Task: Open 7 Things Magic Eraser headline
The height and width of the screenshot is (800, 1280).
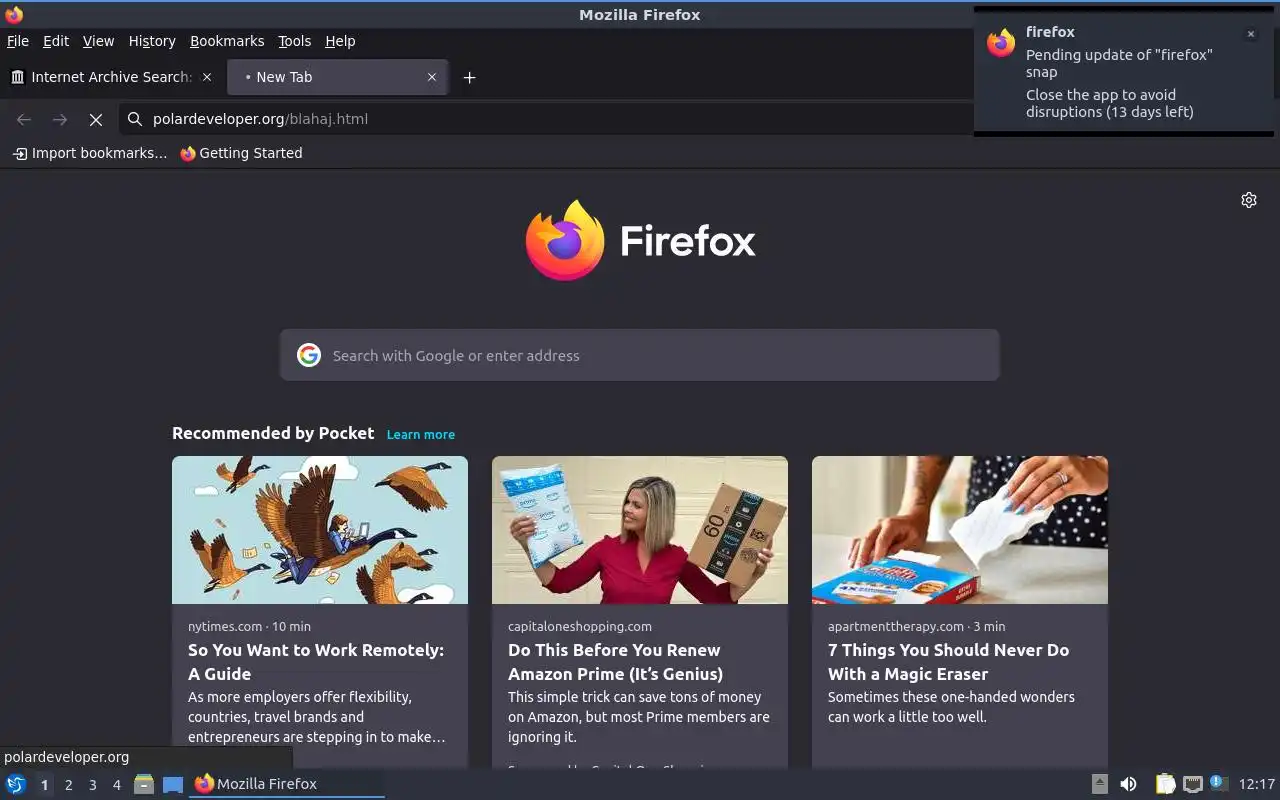Action: pos(949,662)
